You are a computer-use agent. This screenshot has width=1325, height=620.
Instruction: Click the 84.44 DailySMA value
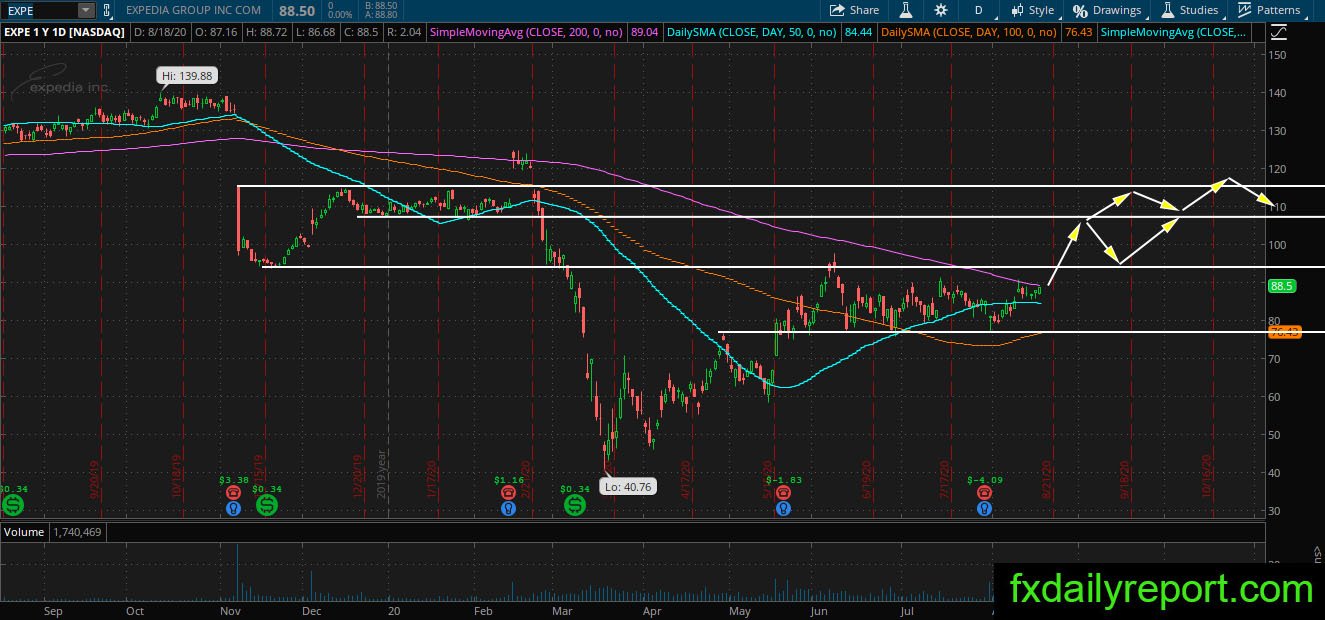(858, 32)
